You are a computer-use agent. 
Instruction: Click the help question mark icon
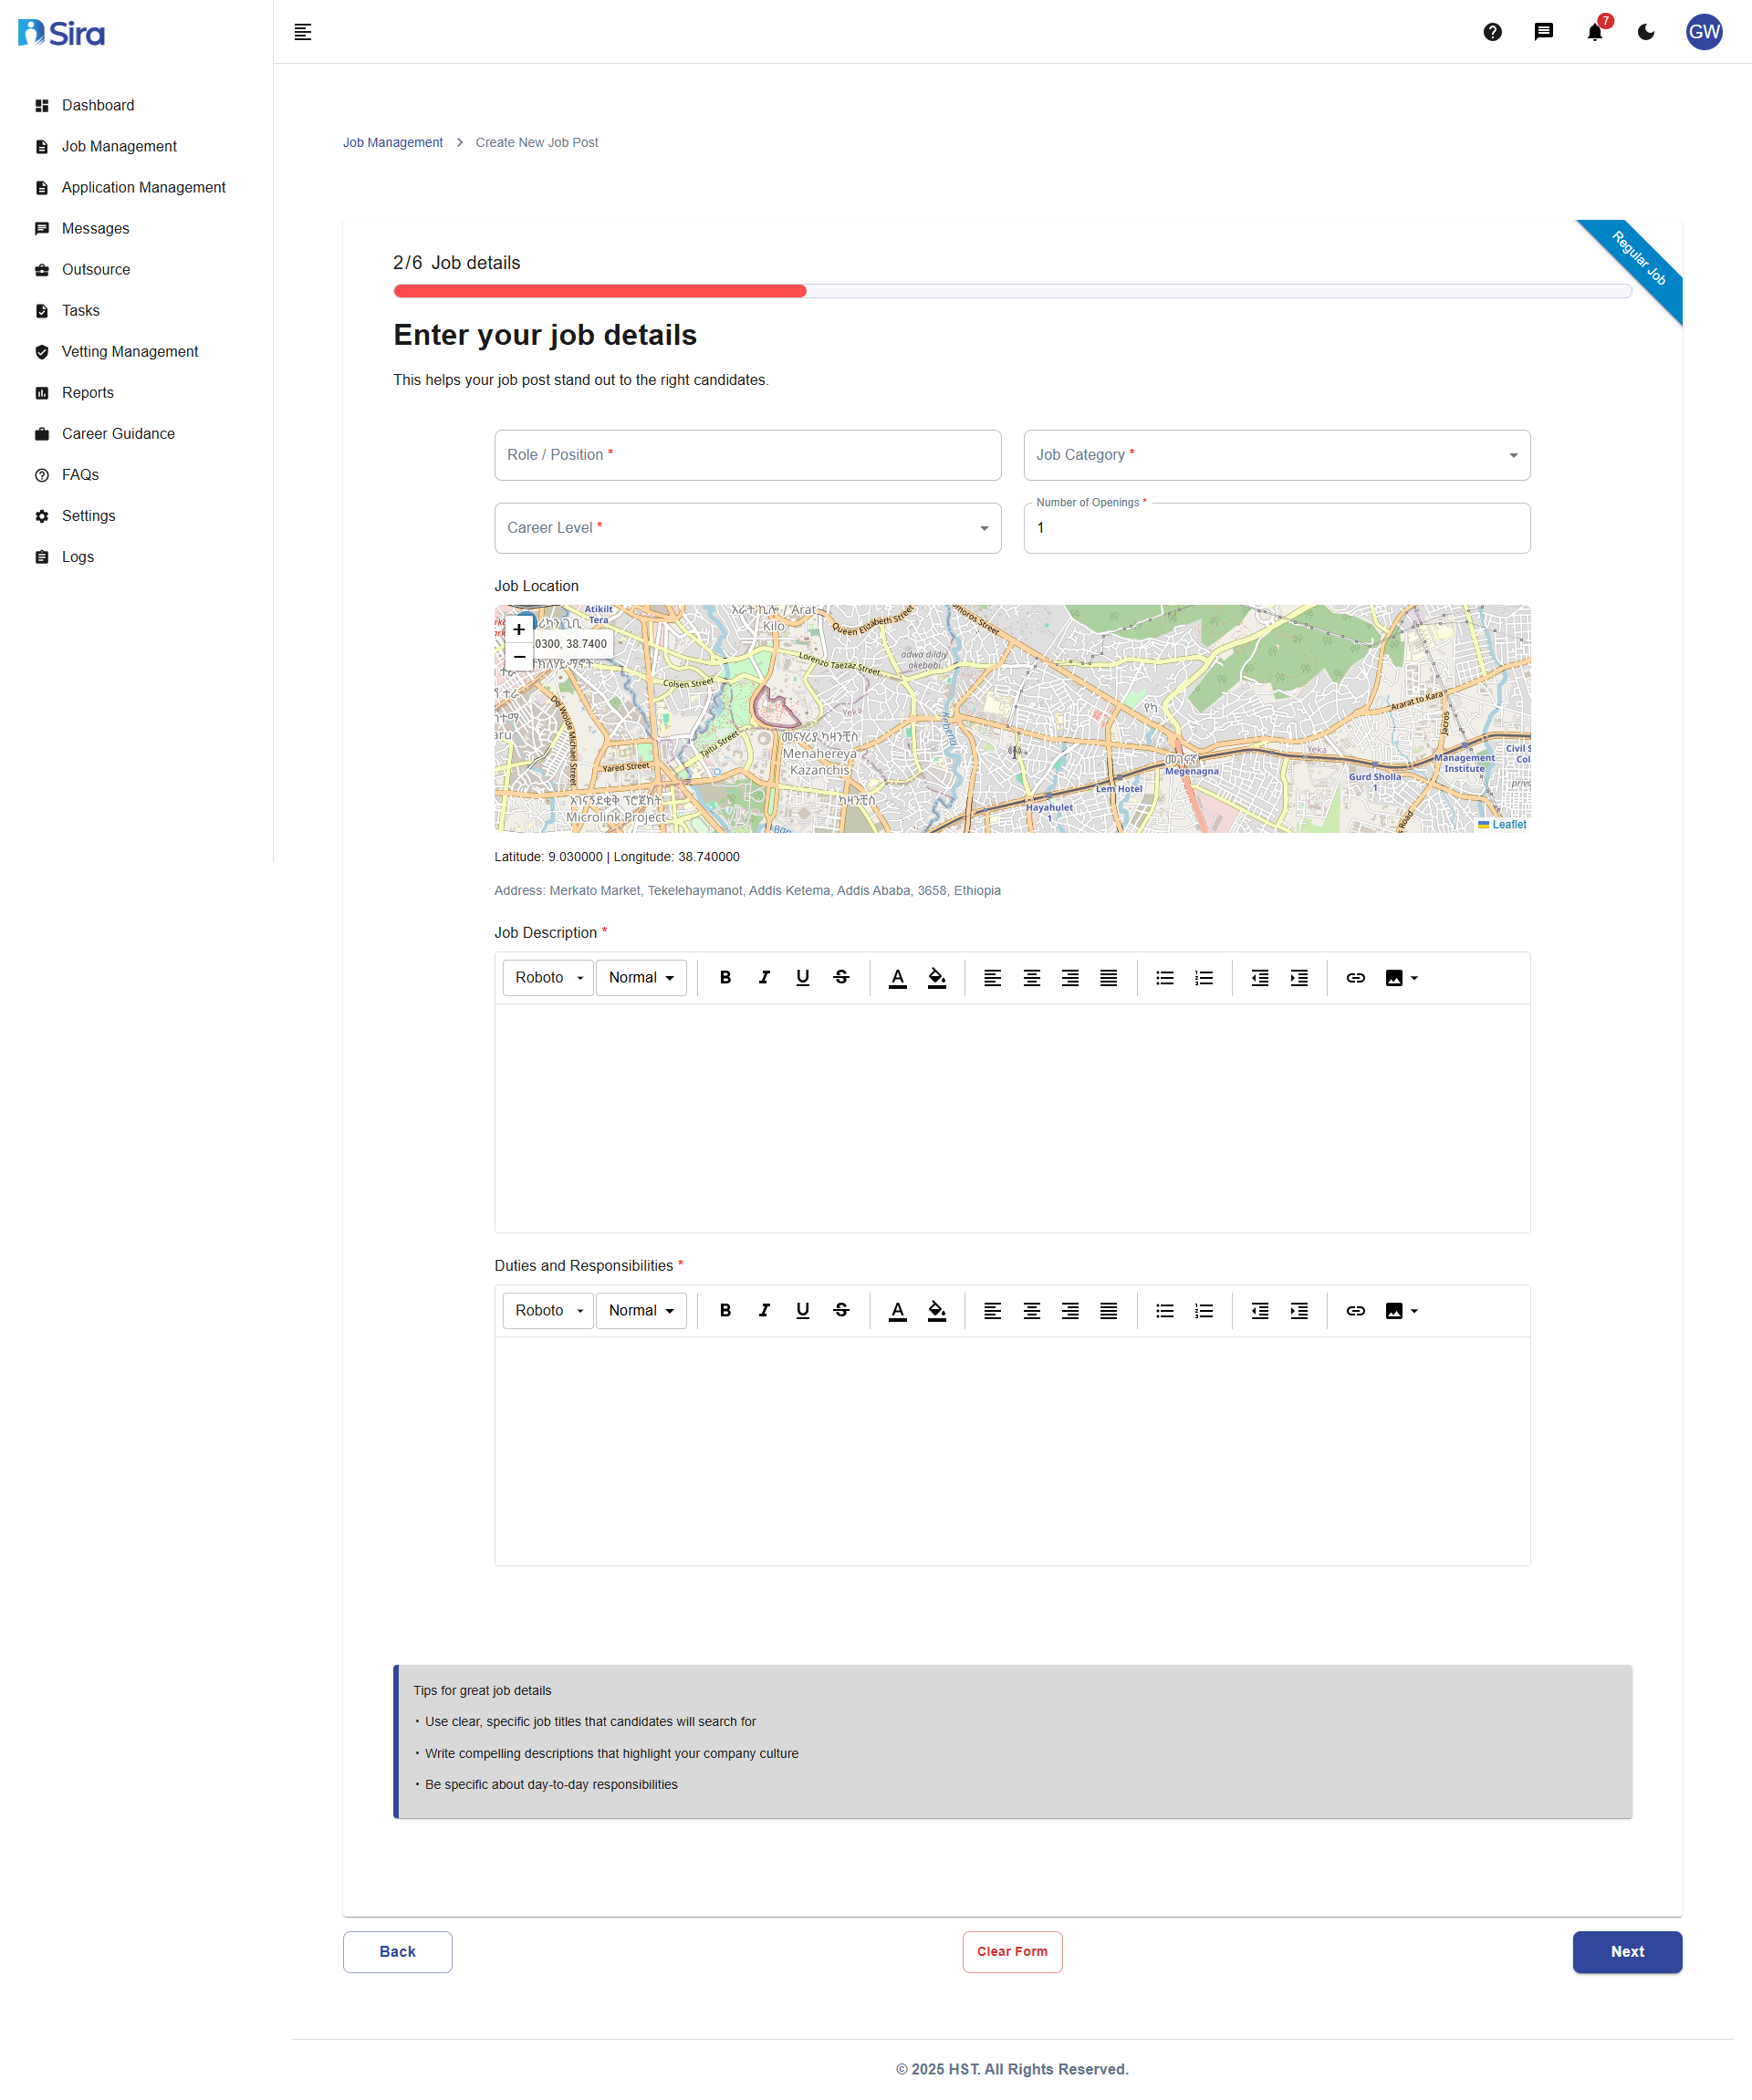[x=1492, y=32]
